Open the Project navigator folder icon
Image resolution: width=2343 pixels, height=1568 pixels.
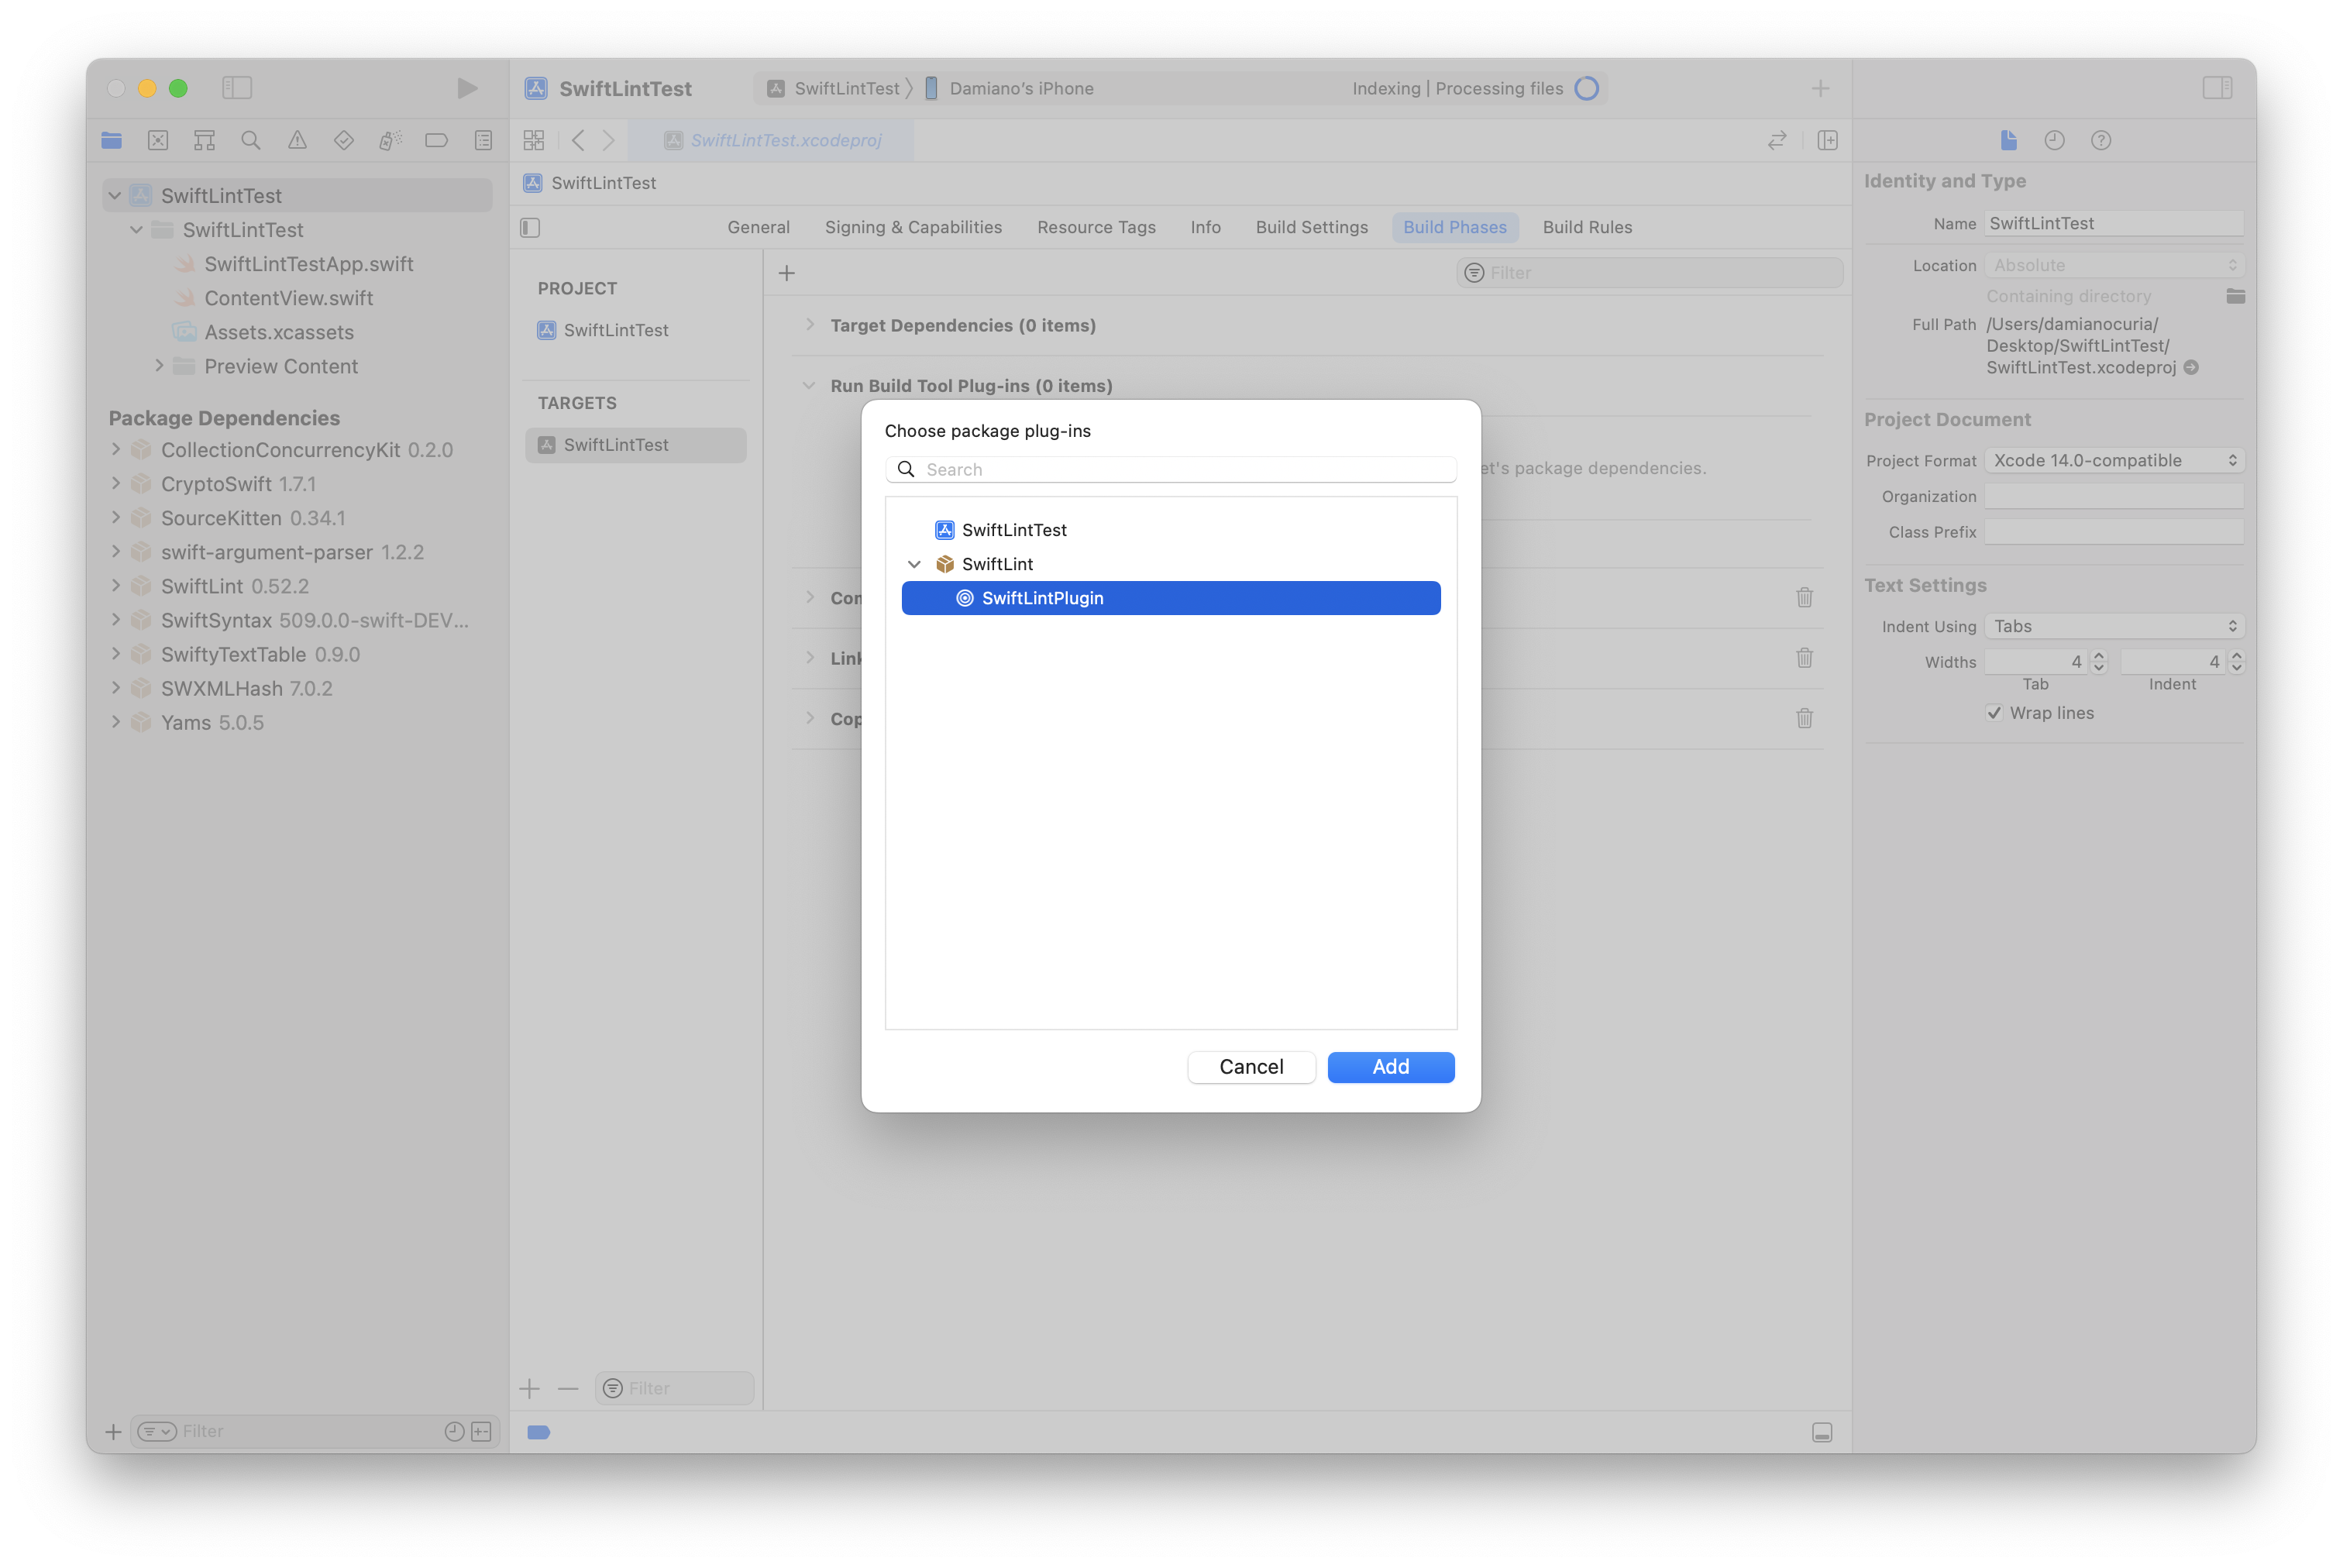(x=112, y=140)
